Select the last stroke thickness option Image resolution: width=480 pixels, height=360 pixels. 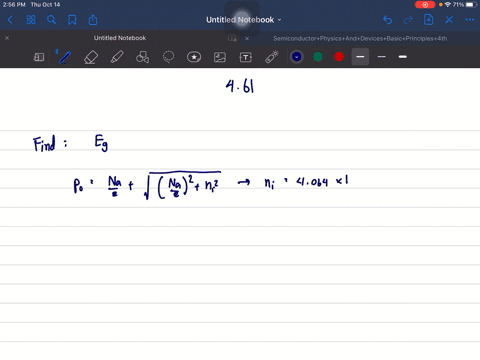point(403,57)
